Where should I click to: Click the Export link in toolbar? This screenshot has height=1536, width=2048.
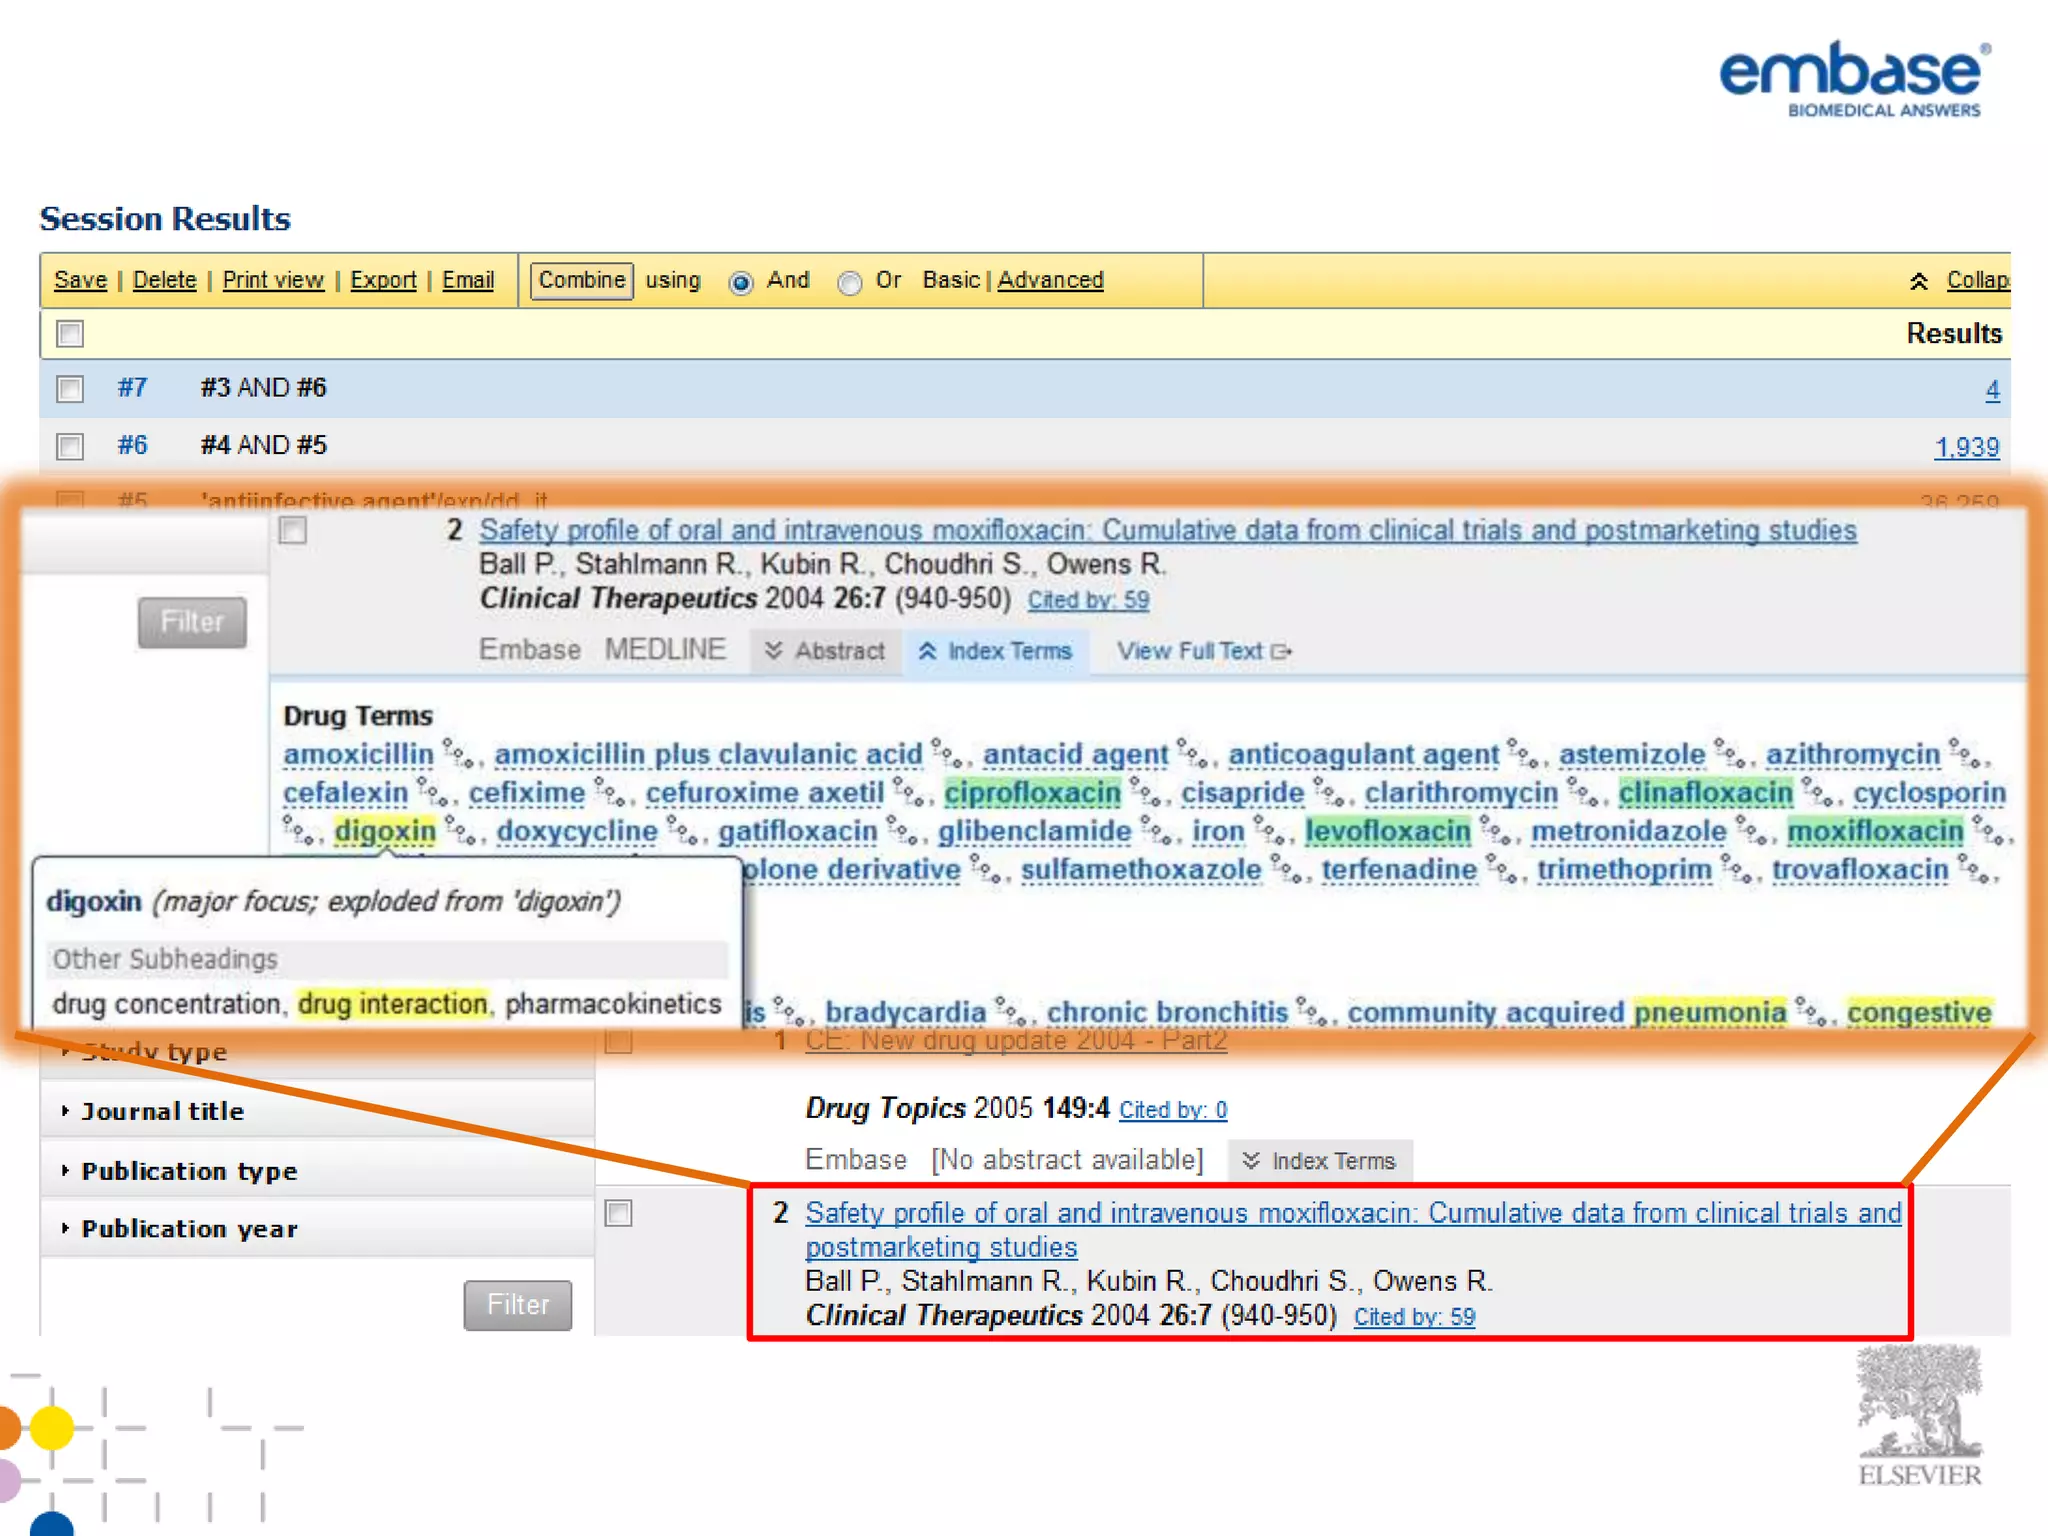click(x=383, y=280)
